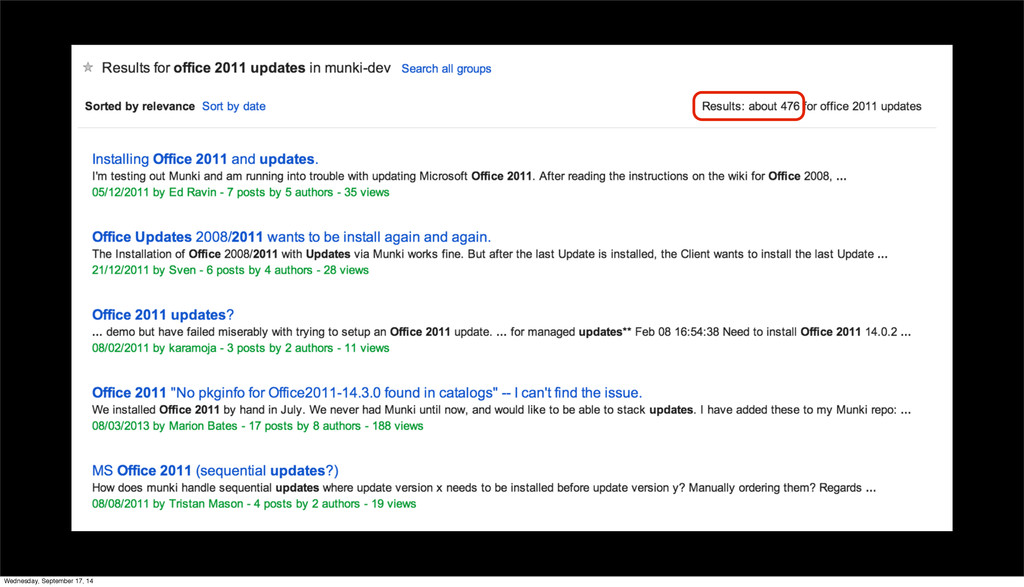
Task: Click the karamoja post details line
Action: click(240, 348)
